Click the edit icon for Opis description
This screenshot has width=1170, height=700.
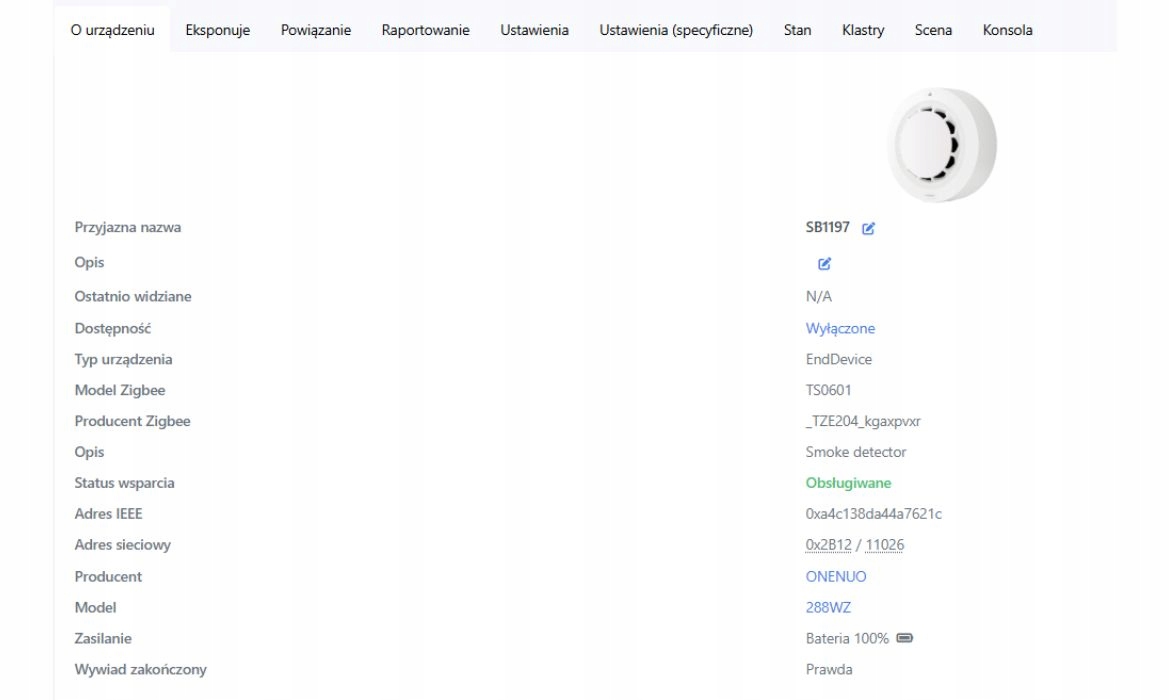click(824, 264)
